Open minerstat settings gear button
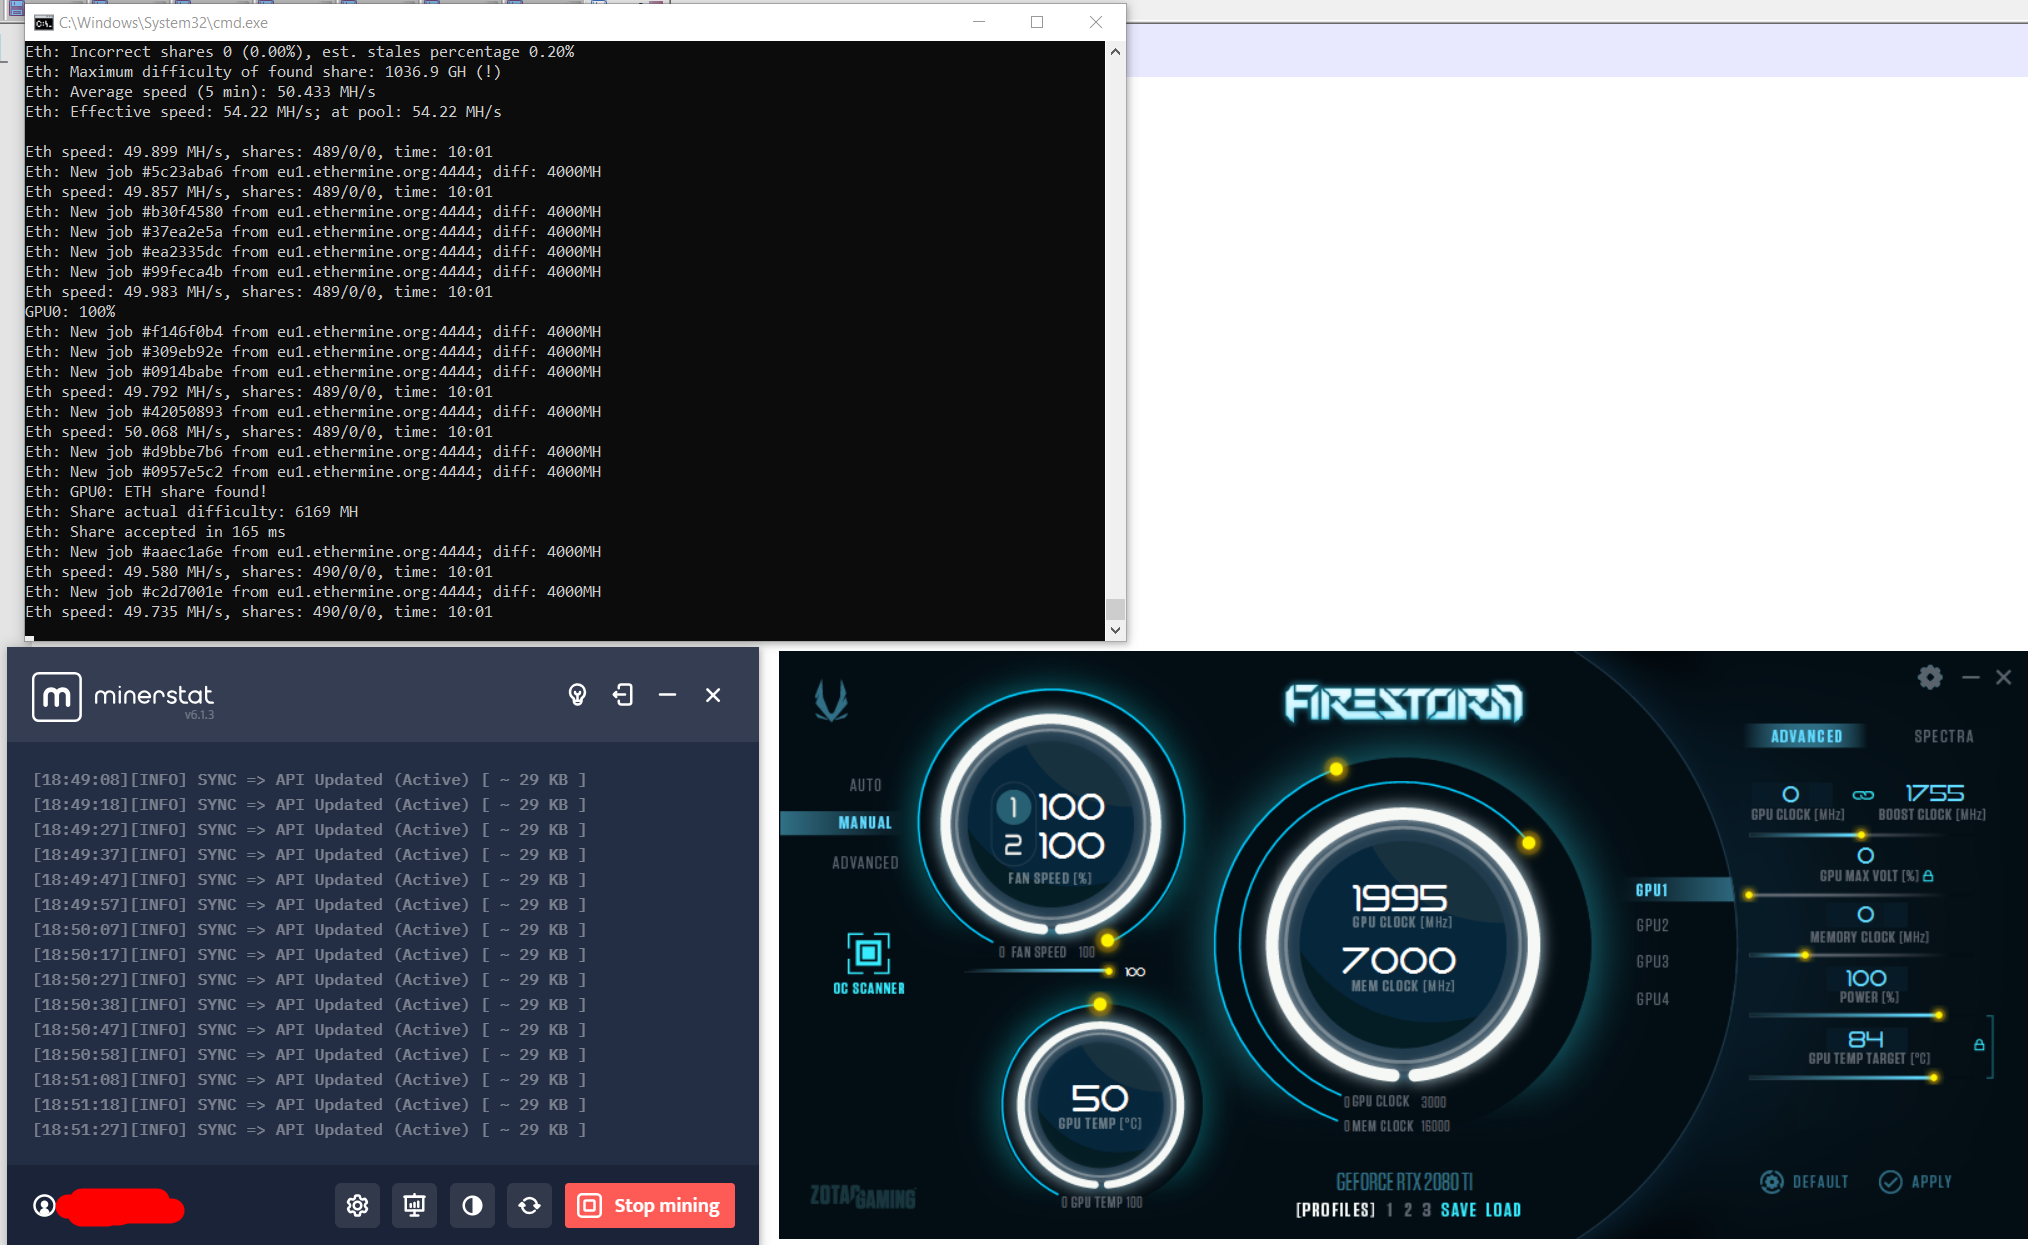This screenshot has width=2028, height=1245. [357, 1205]
